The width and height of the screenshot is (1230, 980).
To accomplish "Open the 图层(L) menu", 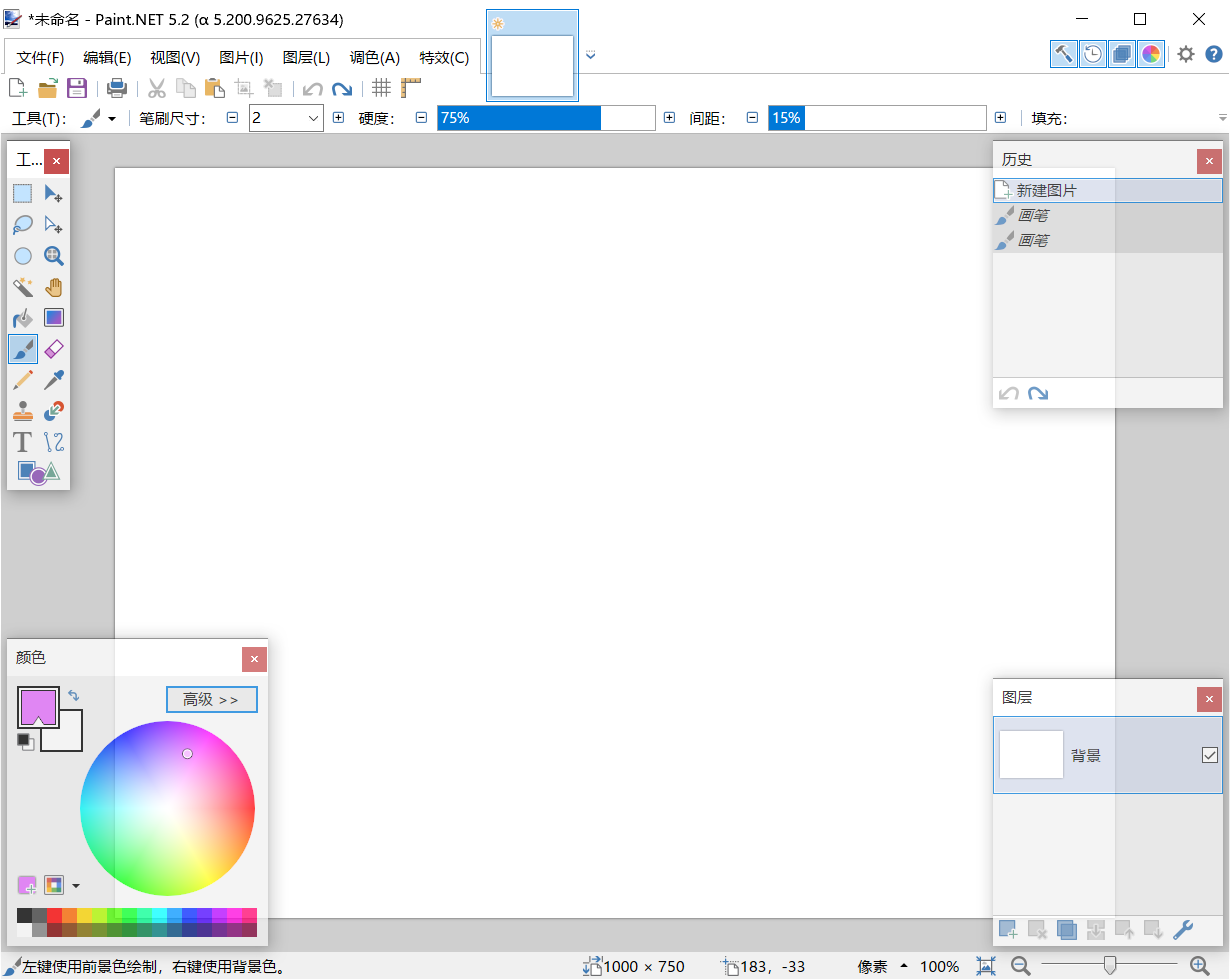I will (x=306, y=58).
